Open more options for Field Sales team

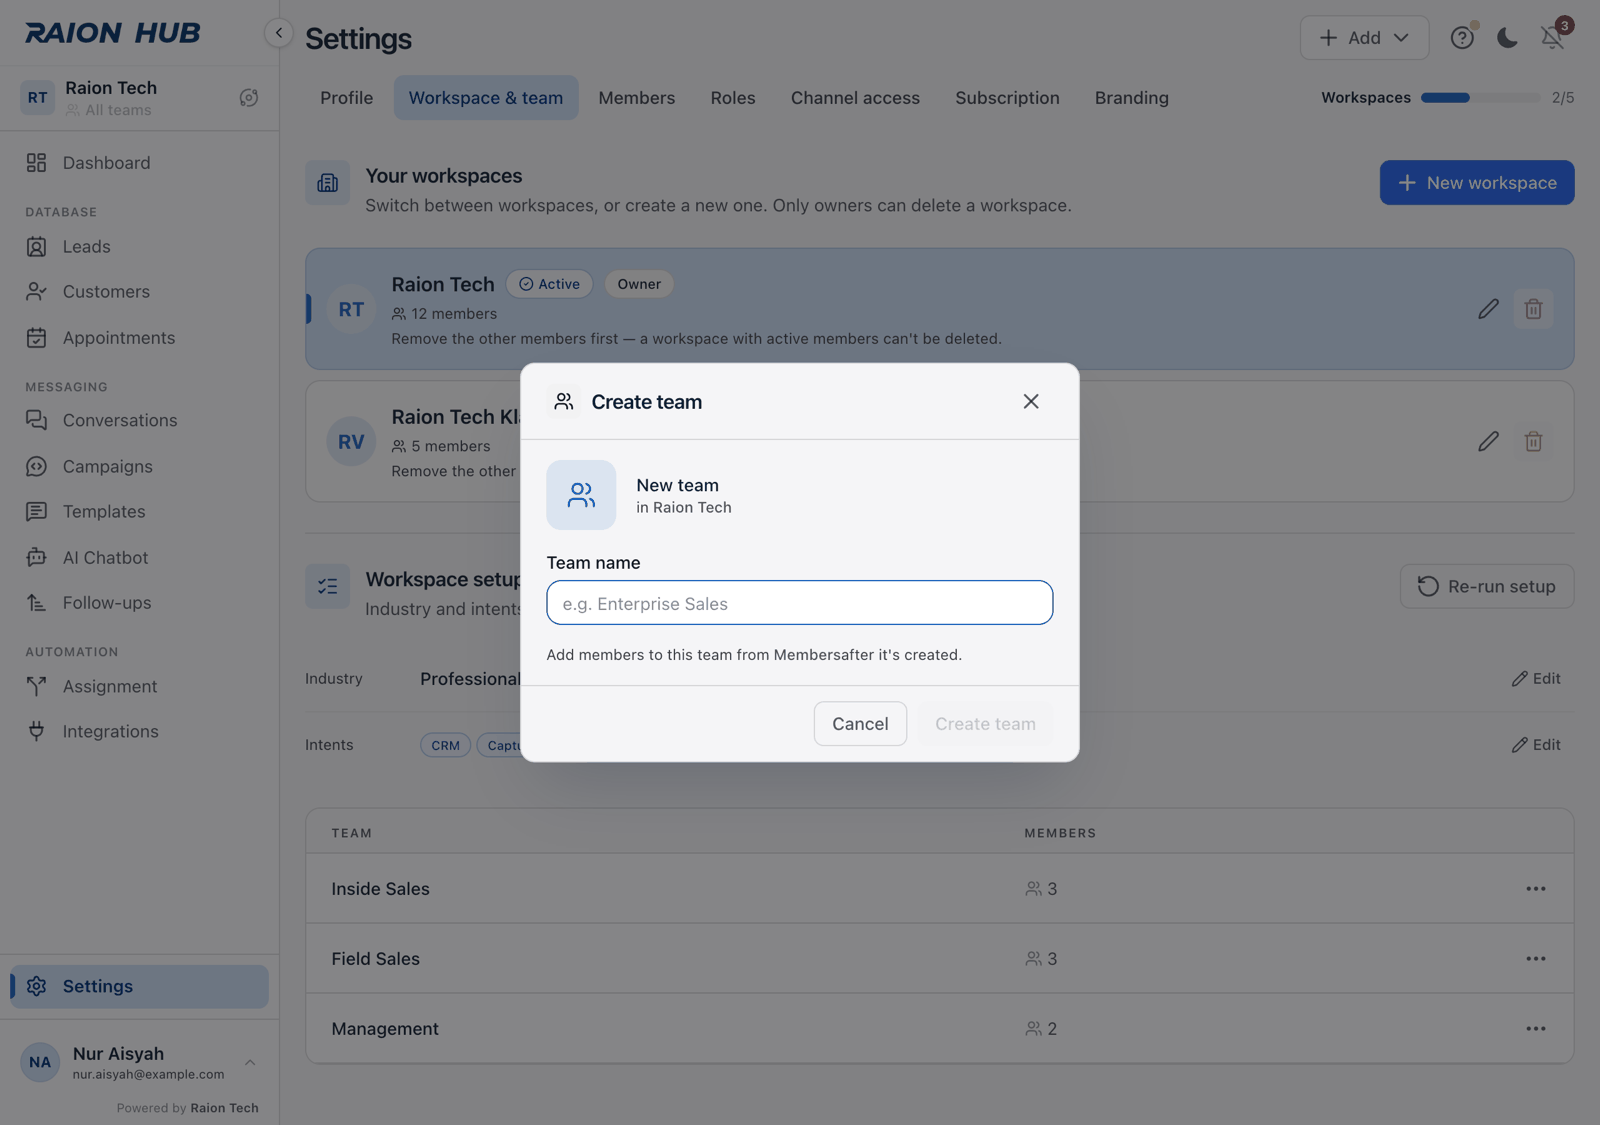(1536, 959)
